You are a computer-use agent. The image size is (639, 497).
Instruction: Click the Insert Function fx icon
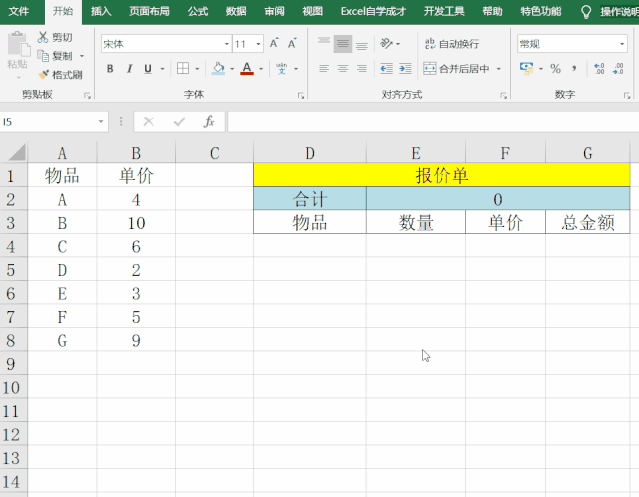[x=209, y=121]
